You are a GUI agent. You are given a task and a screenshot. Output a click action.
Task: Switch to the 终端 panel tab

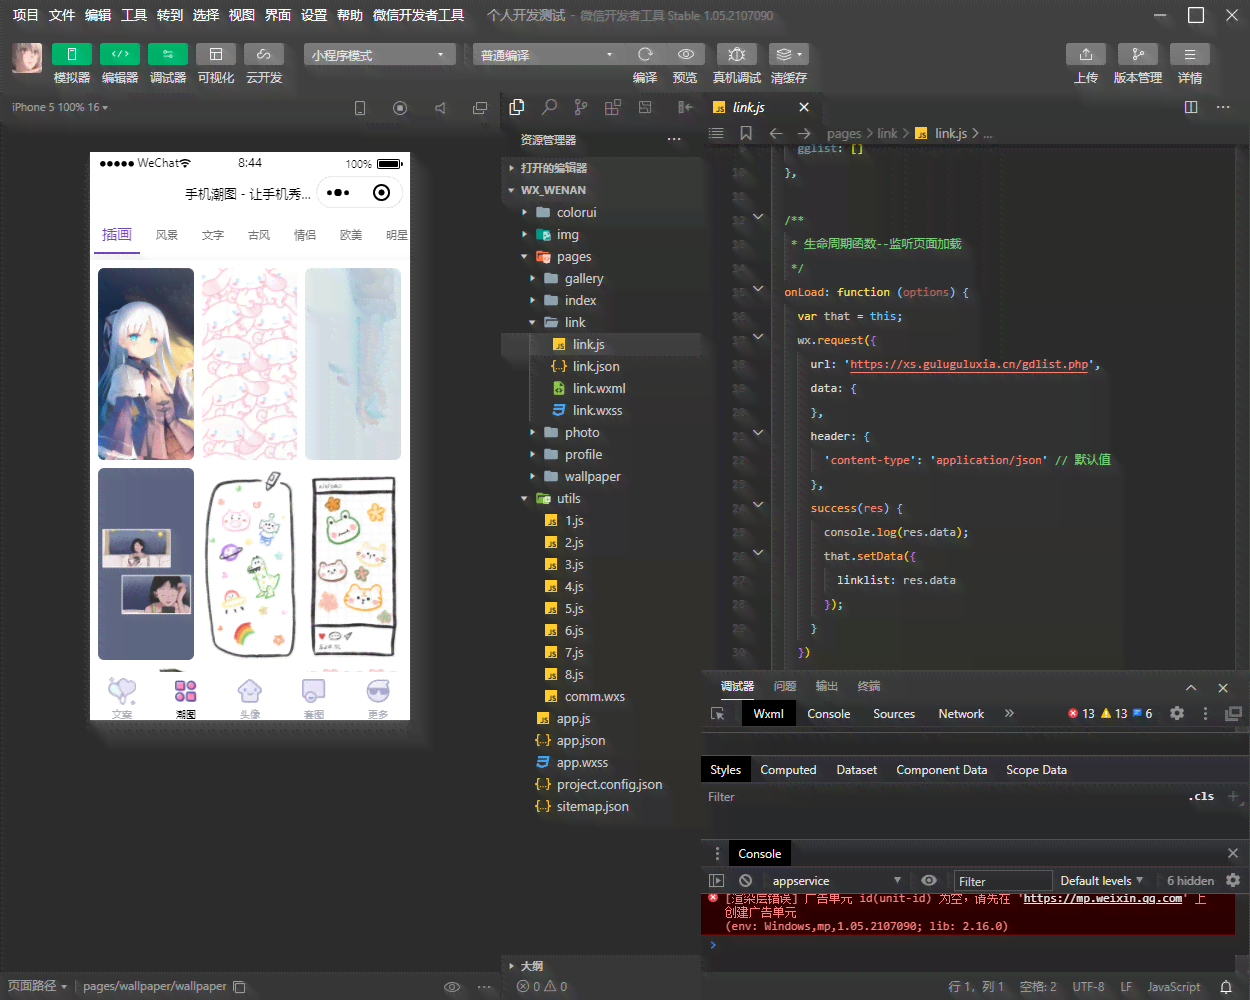click(869, 686)
